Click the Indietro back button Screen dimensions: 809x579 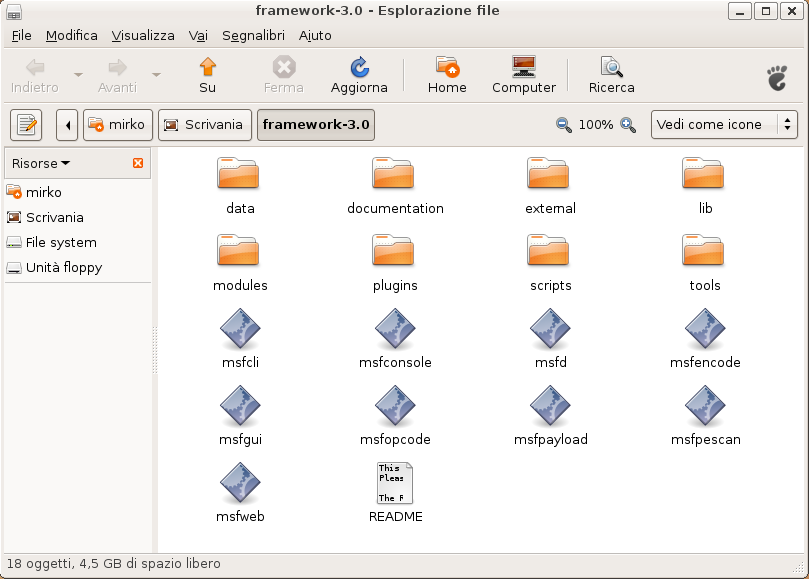click(35, 75)
